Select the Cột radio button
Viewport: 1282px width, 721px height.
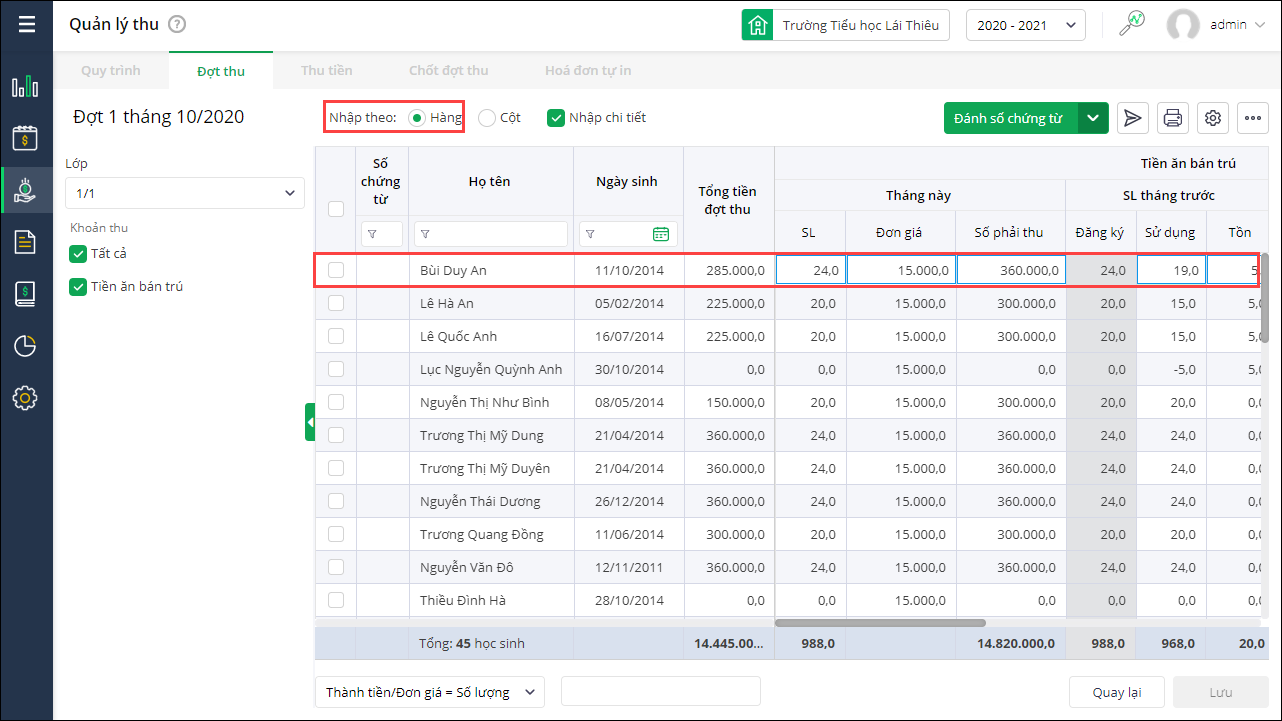(487, 118)
